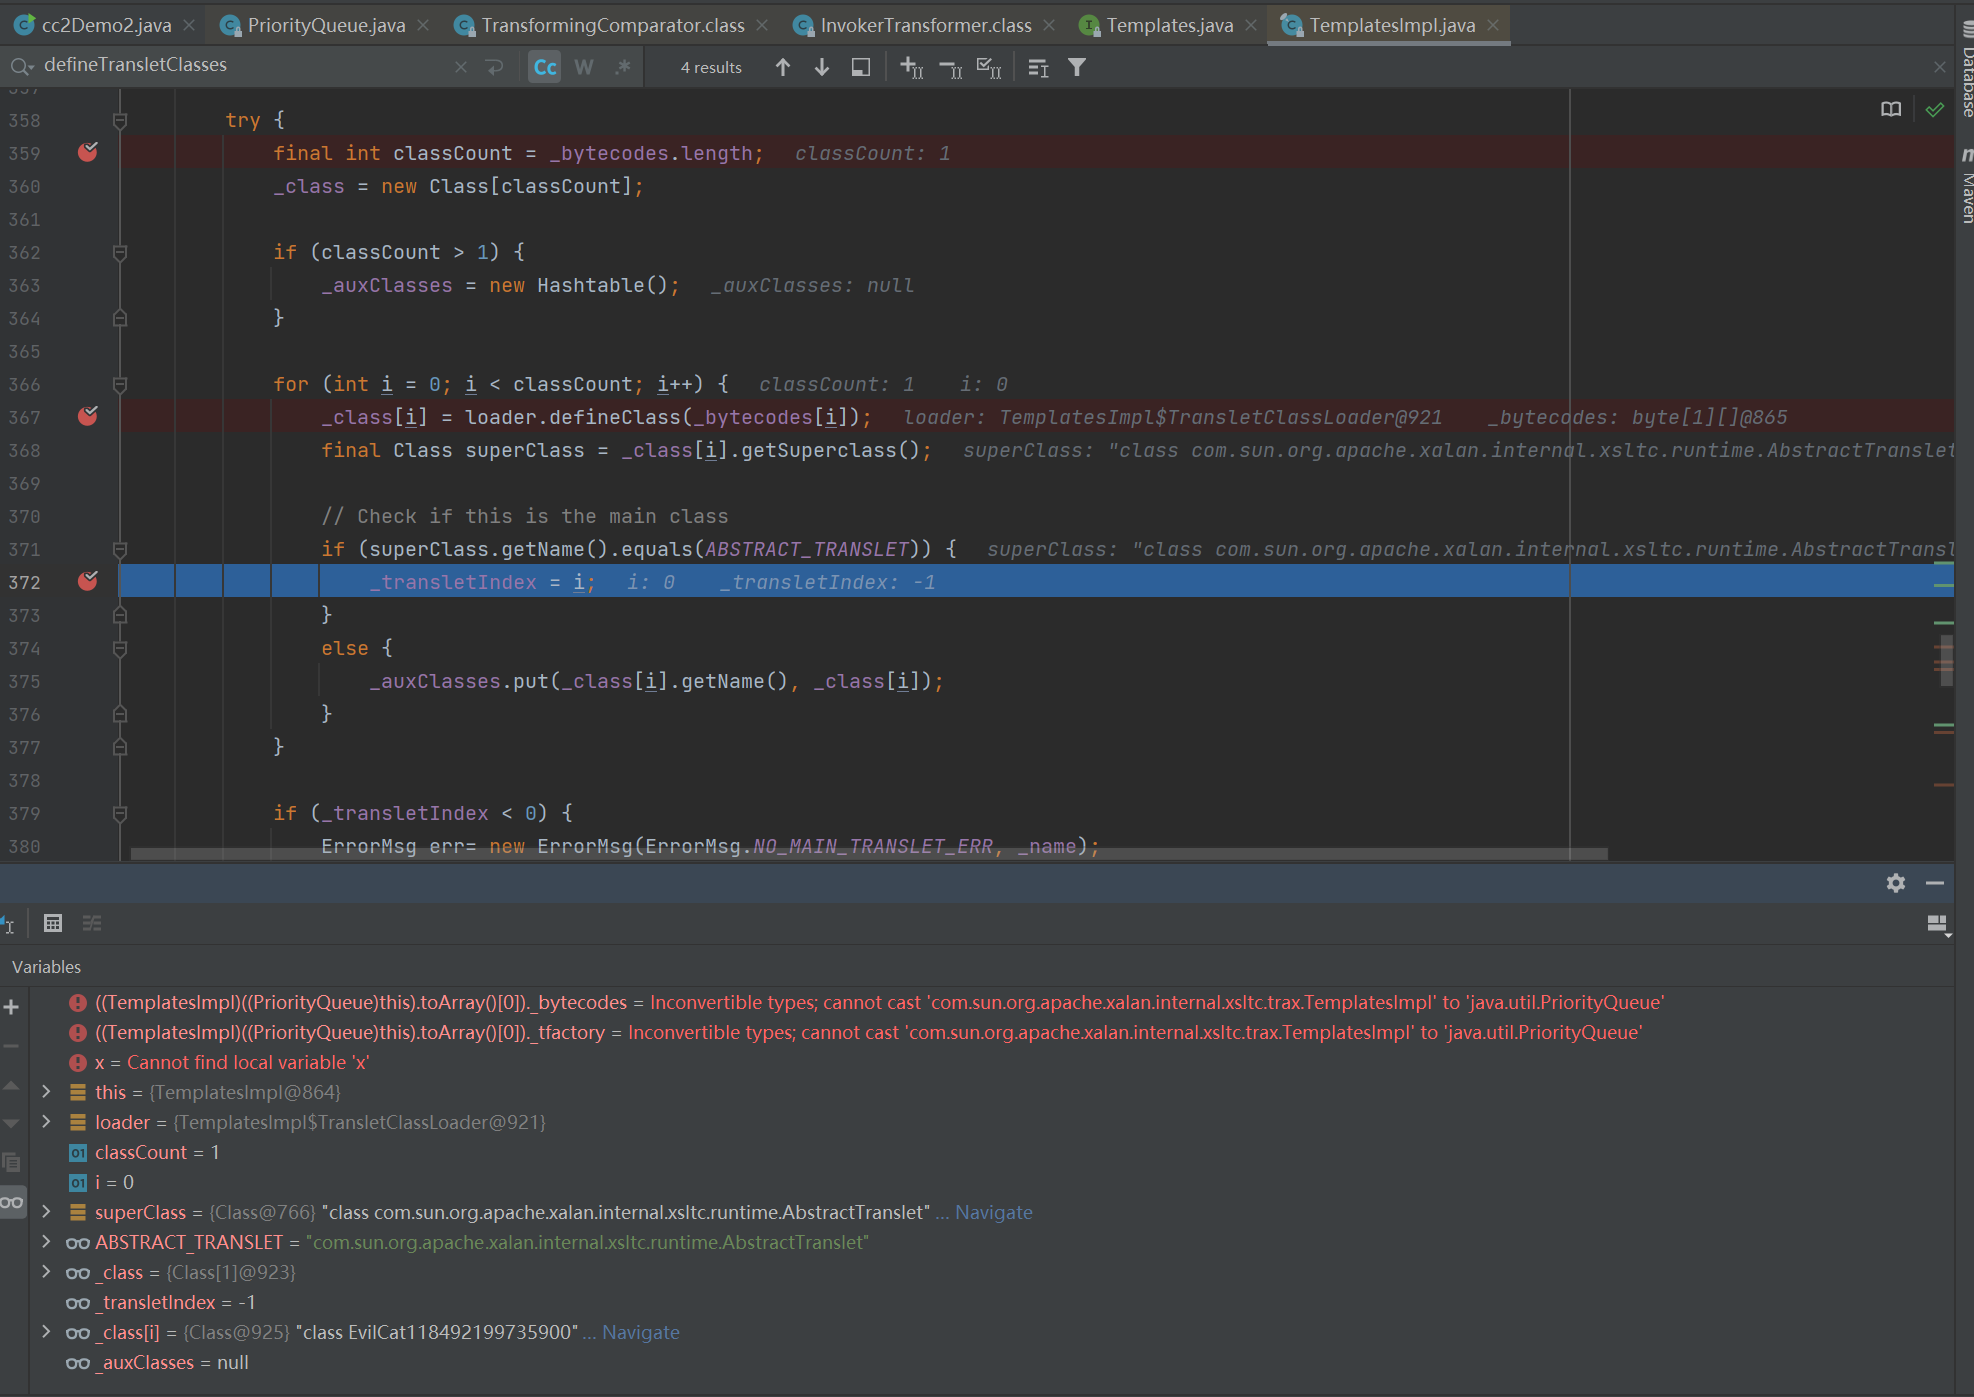
Task: Click the filter search results icon
Action: click(1077, 67)
